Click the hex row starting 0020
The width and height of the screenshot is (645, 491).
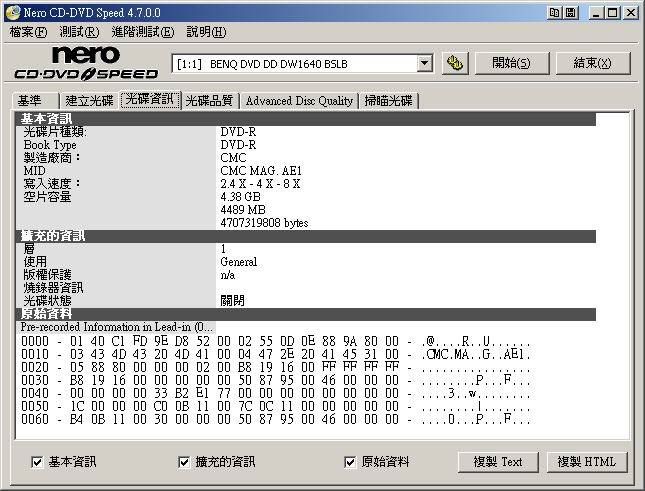point(276,367)
